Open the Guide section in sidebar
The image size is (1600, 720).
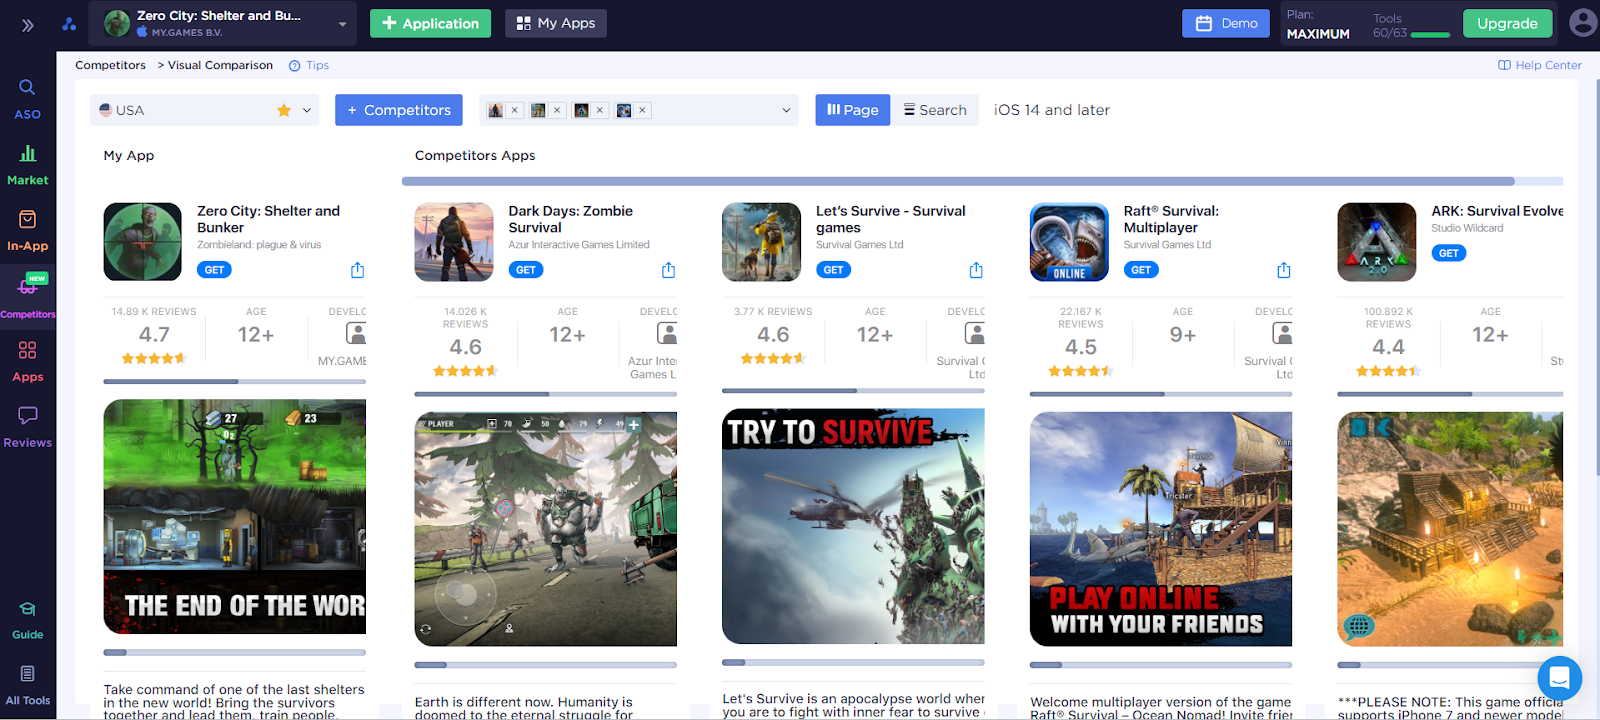pyautogui.click(x=28, y=621)
